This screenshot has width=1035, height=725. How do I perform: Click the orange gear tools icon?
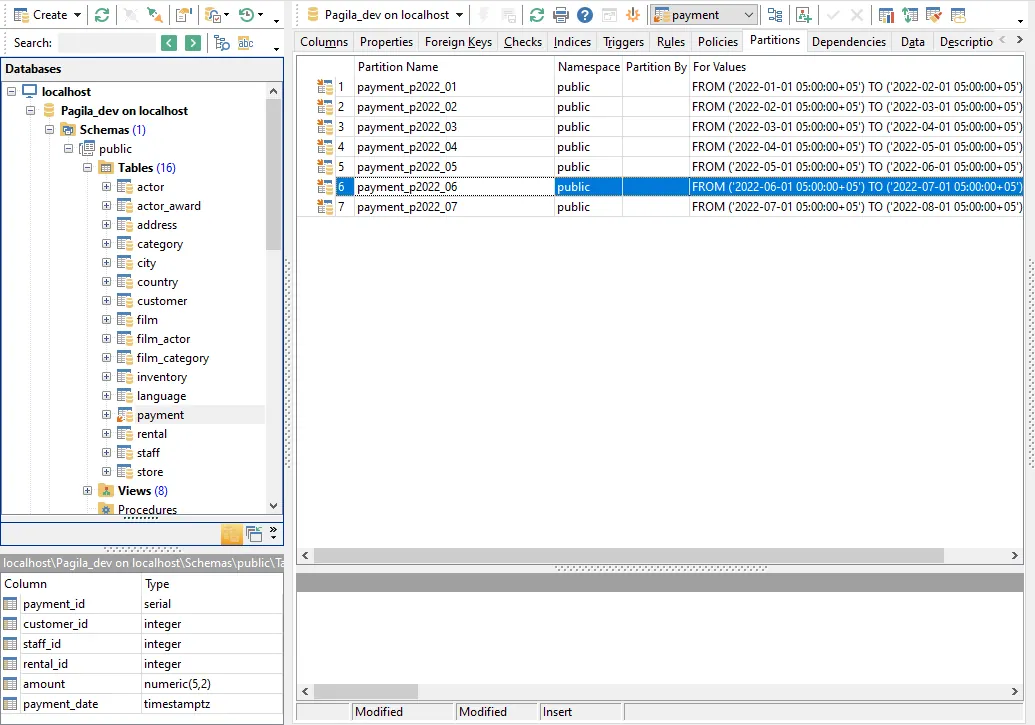pos(632,15)
